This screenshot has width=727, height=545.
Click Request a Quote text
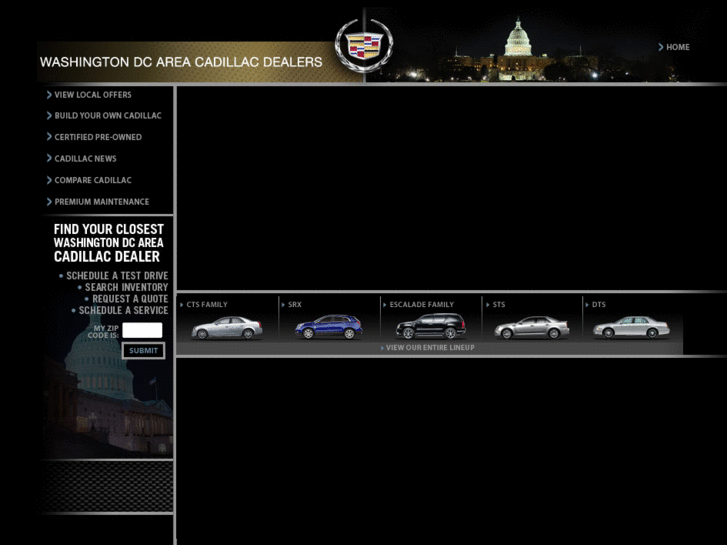pos(130,299)
